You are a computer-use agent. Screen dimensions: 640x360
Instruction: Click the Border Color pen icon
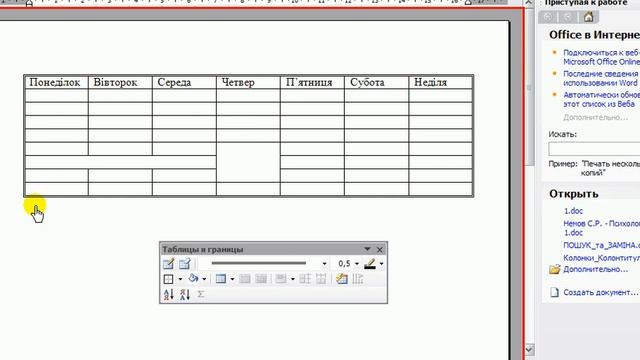[x=370, y=264]
